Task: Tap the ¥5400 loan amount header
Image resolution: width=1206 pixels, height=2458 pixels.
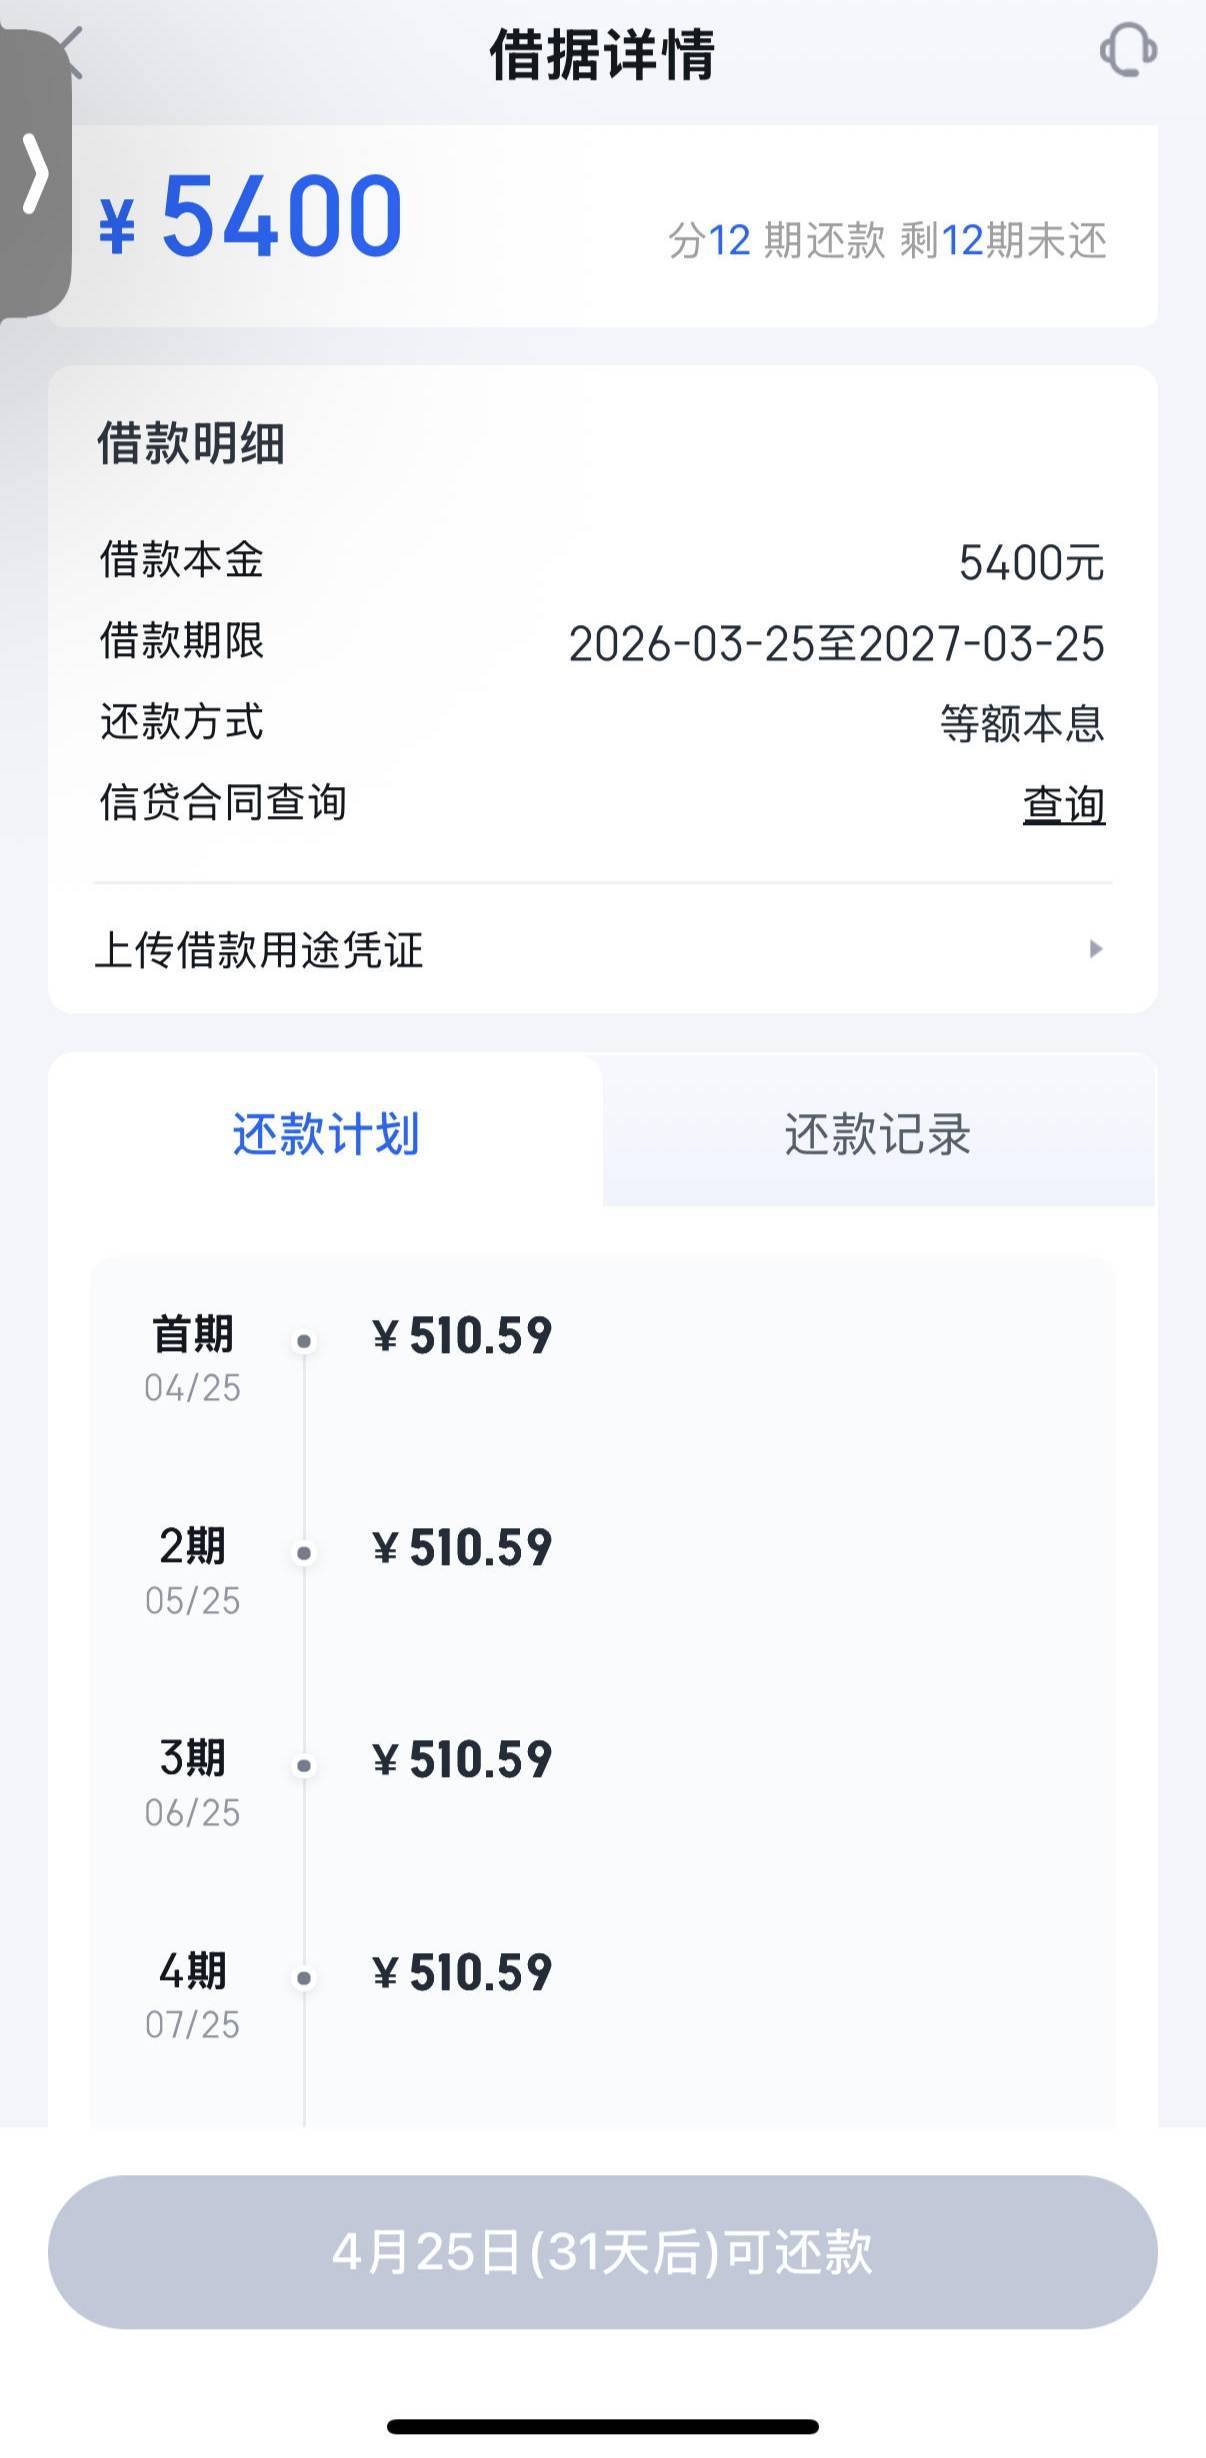Action: point(252,217)
